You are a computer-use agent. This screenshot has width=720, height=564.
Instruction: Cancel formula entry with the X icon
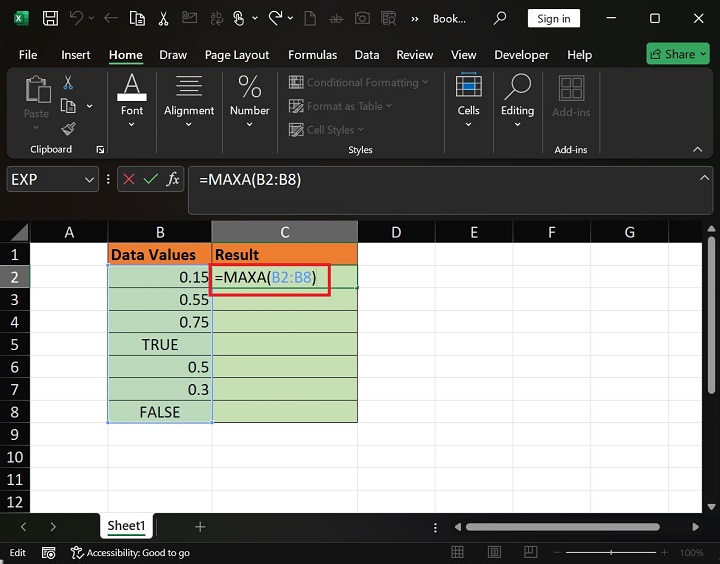(129, 179)
